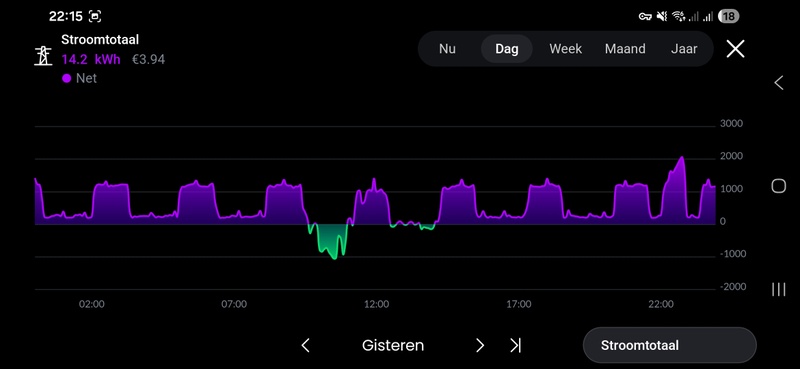This screenshot has height=369, width=800.
Task: Open Android recent apps button
Action: (x=779, y=289)
